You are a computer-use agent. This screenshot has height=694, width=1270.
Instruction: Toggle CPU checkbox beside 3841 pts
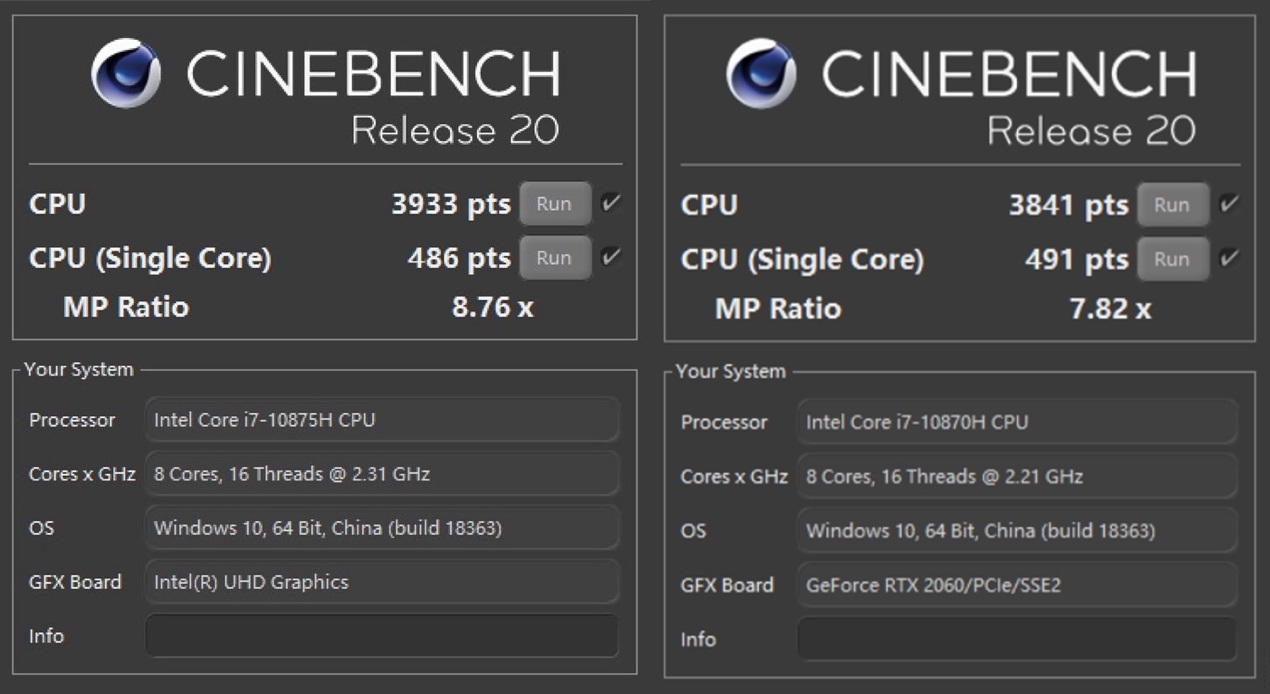pyautogui.click(x=1229, y=205)
